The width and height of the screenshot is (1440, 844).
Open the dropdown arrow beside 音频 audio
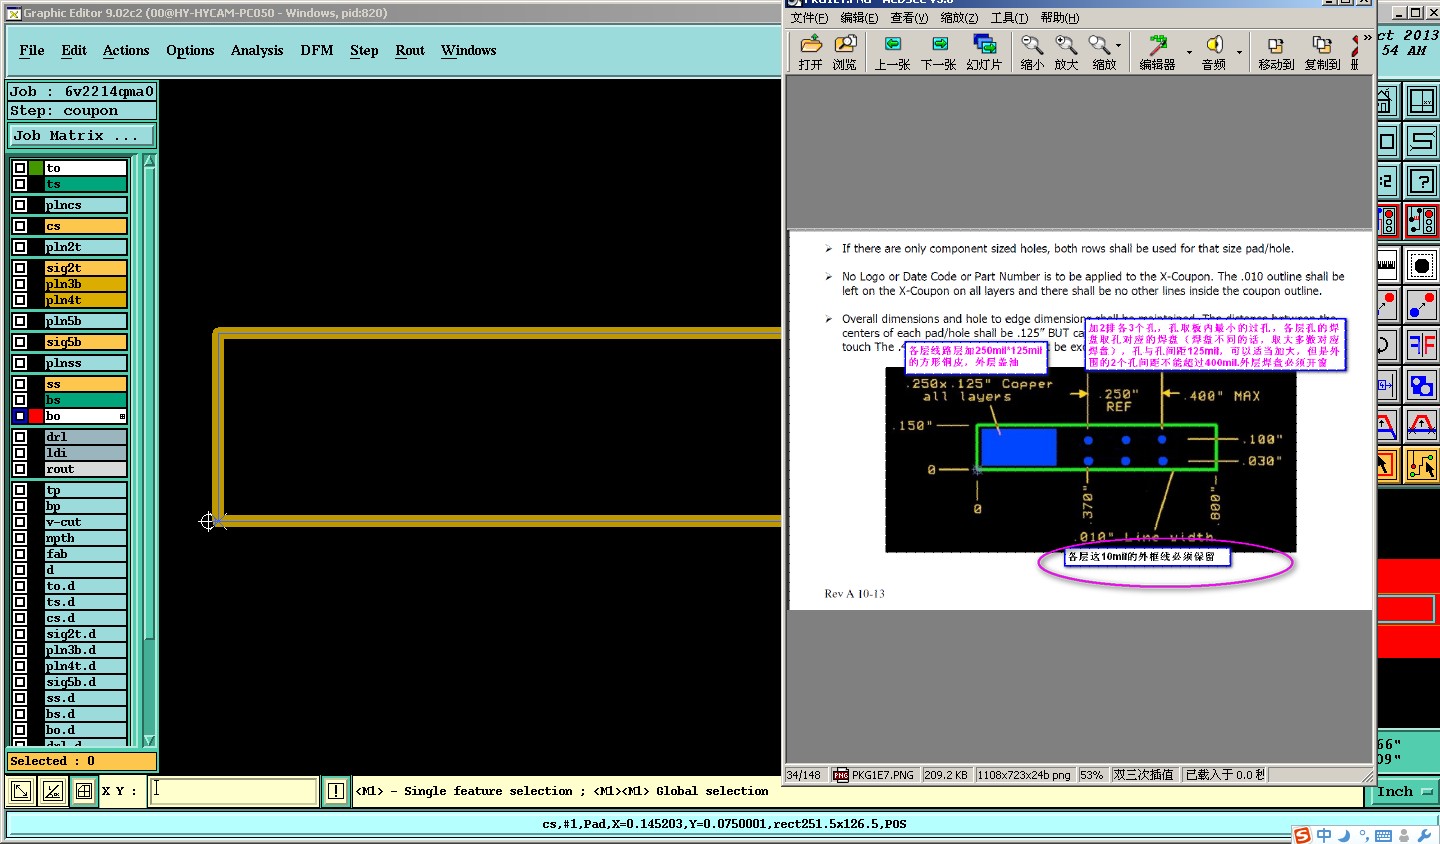[1239, 52]
